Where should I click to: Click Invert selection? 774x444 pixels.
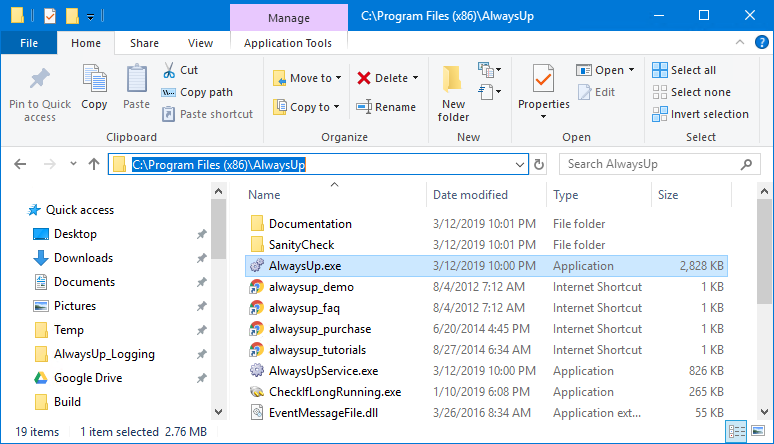700,114
